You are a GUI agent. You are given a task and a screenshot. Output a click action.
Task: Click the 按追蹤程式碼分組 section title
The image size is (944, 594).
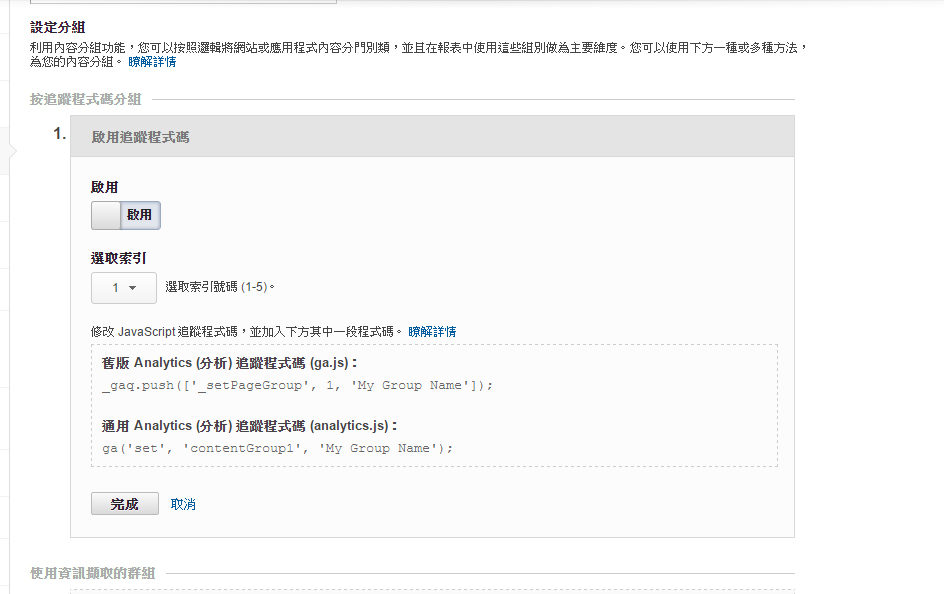[x=85, y=99]
